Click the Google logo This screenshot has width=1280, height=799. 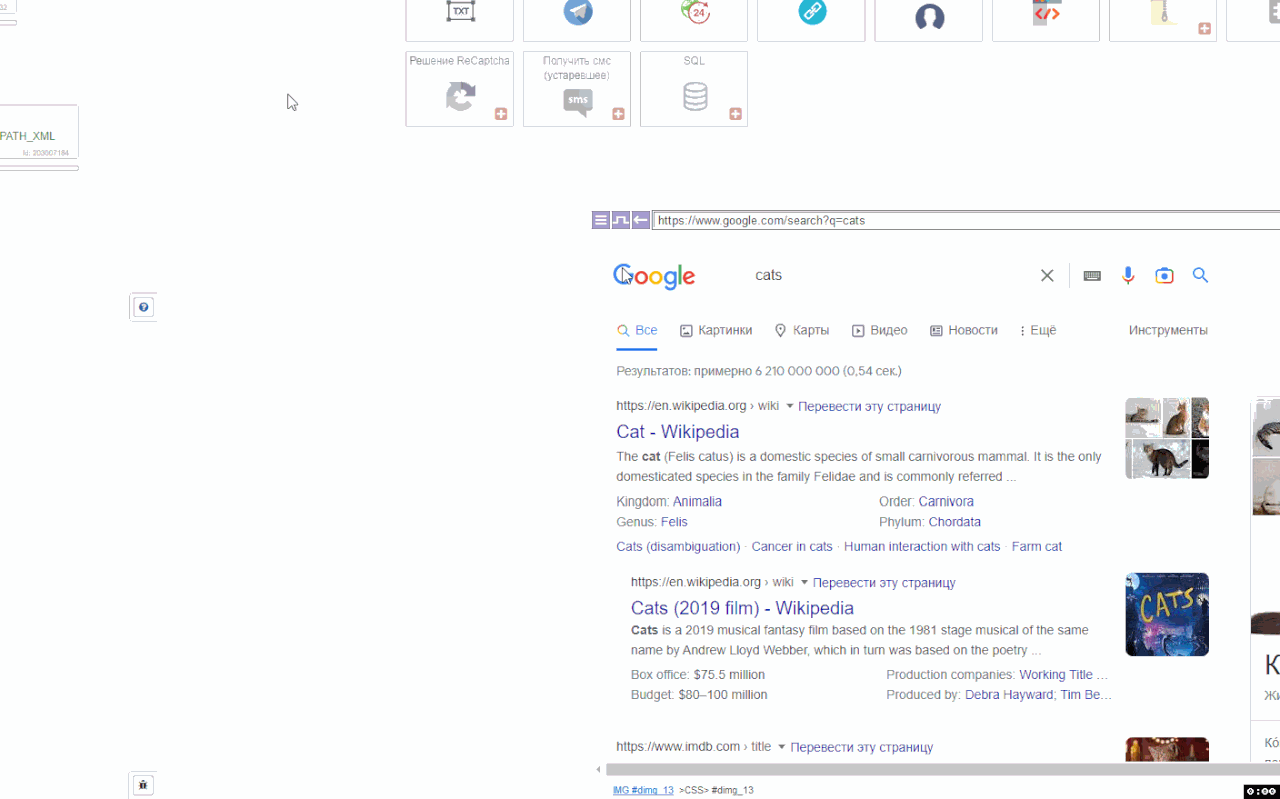coord(654,276)
